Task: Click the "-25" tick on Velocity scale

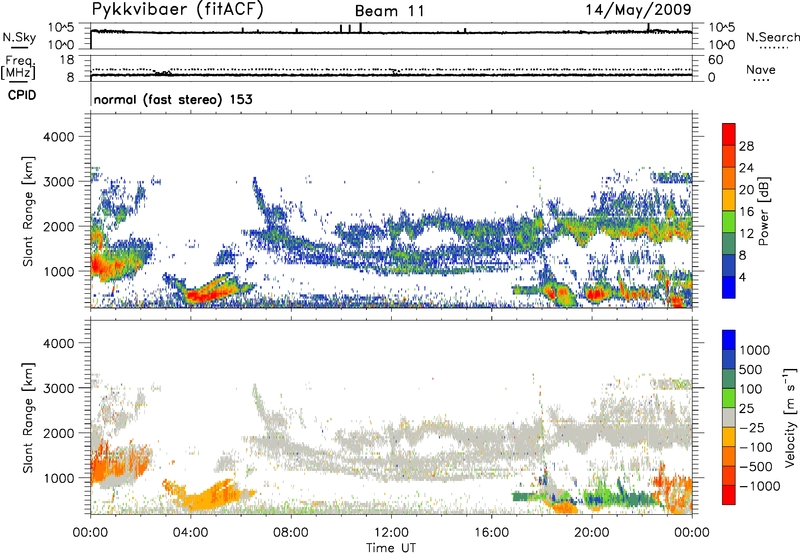Action: pyautogui.click(x=751, y=427)
